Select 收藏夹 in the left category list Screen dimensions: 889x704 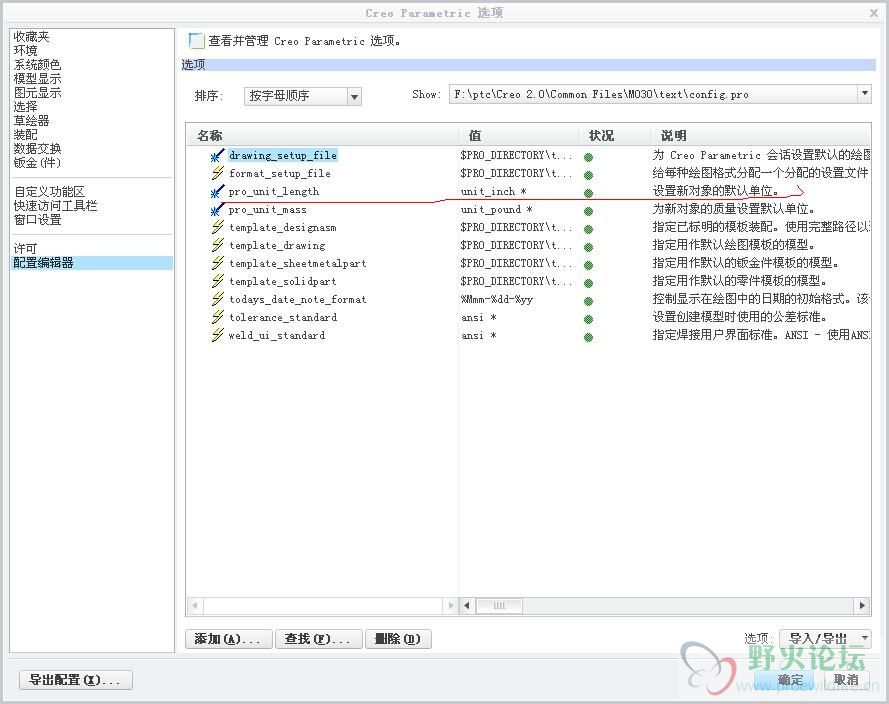click(x=32, y=37)
